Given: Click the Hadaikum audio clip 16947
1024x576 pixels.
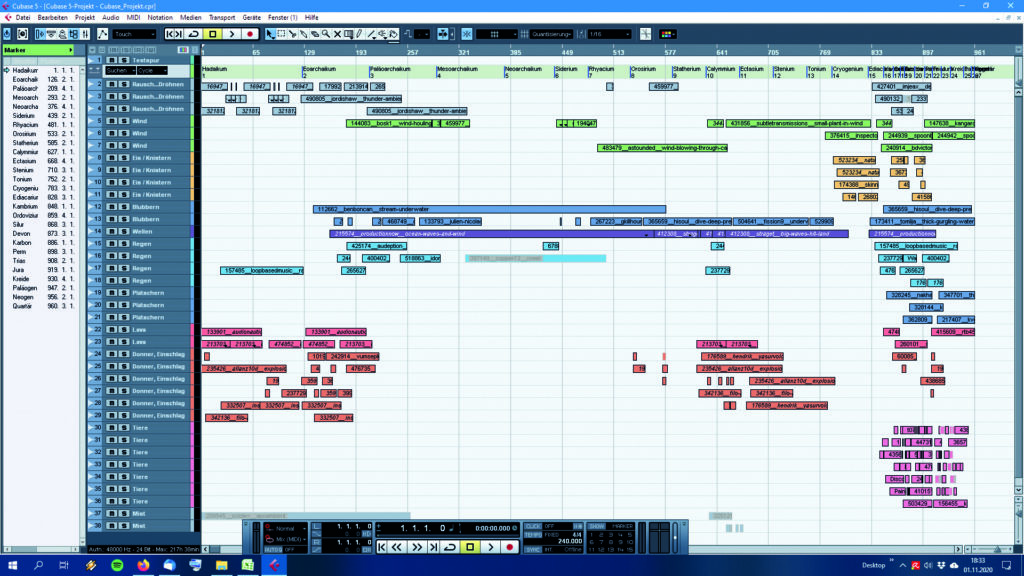Looking at the screenshot, I should 214,87.
